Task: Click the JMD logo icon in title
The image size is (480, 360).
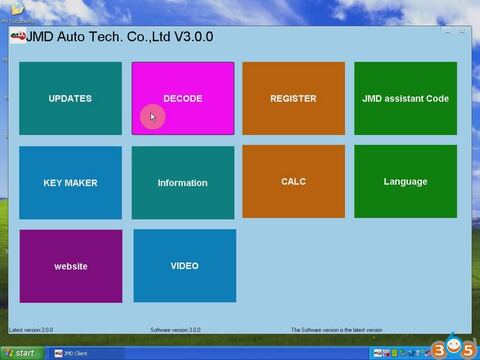Action: click(x=18, y=36)
